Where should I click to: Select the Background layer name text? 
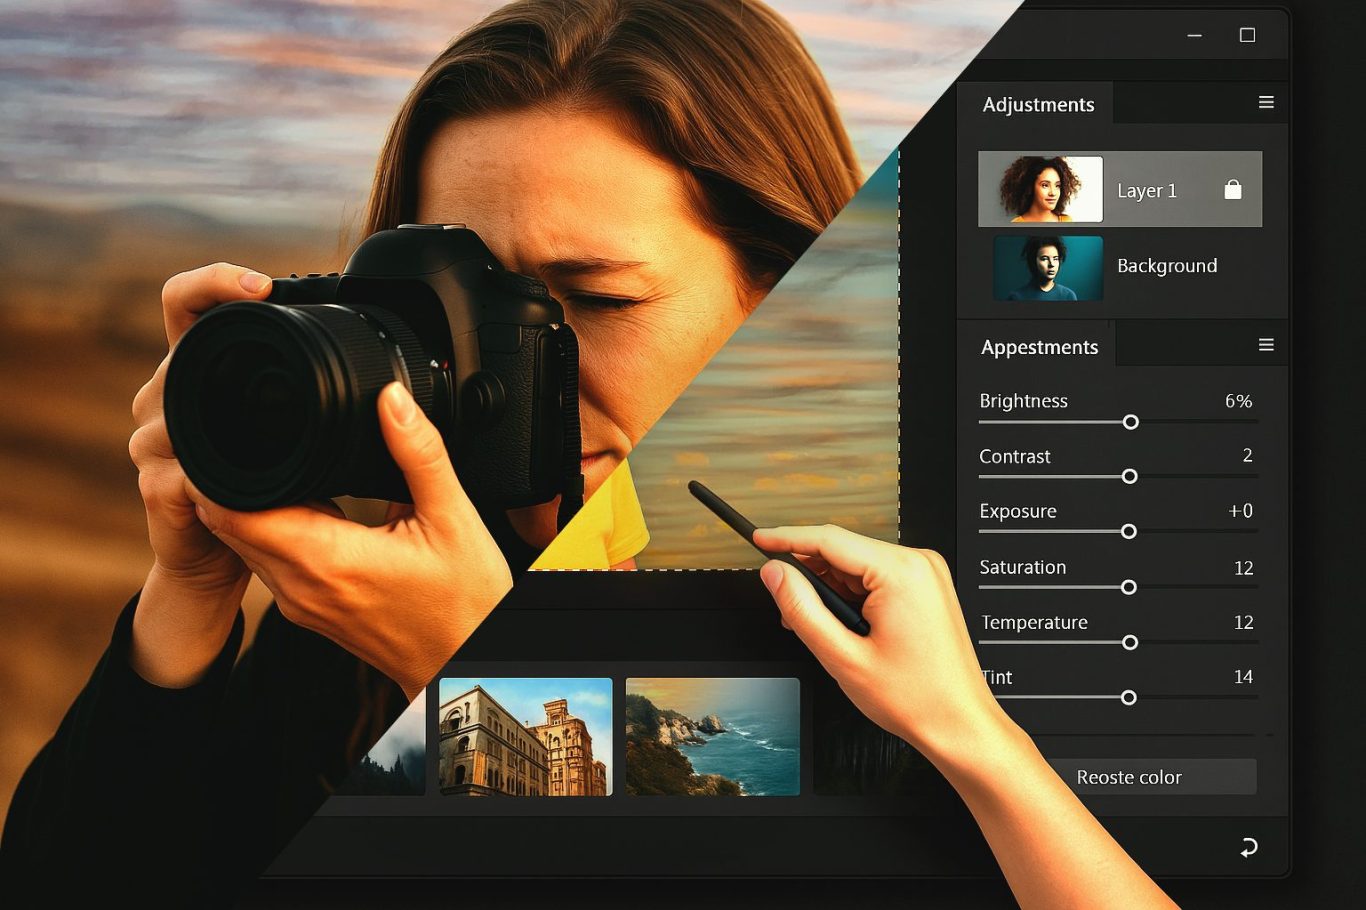[1167, 266]
